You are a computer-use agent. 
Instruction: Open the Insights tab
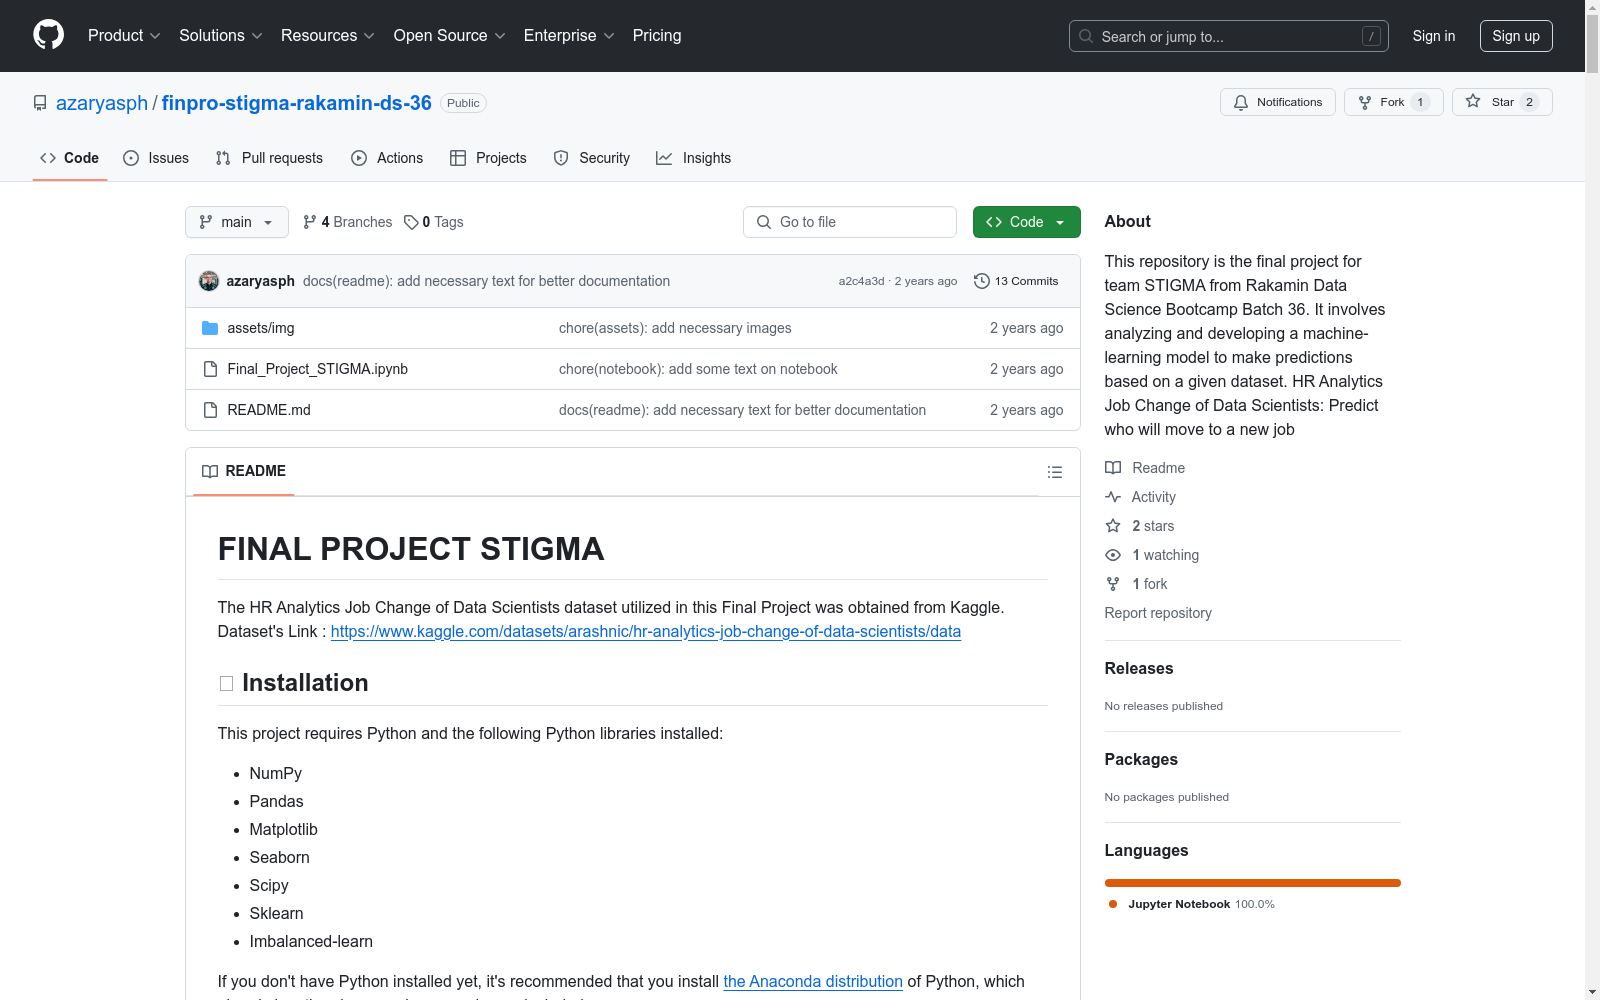pyautogui.click(x=693, y=158)
